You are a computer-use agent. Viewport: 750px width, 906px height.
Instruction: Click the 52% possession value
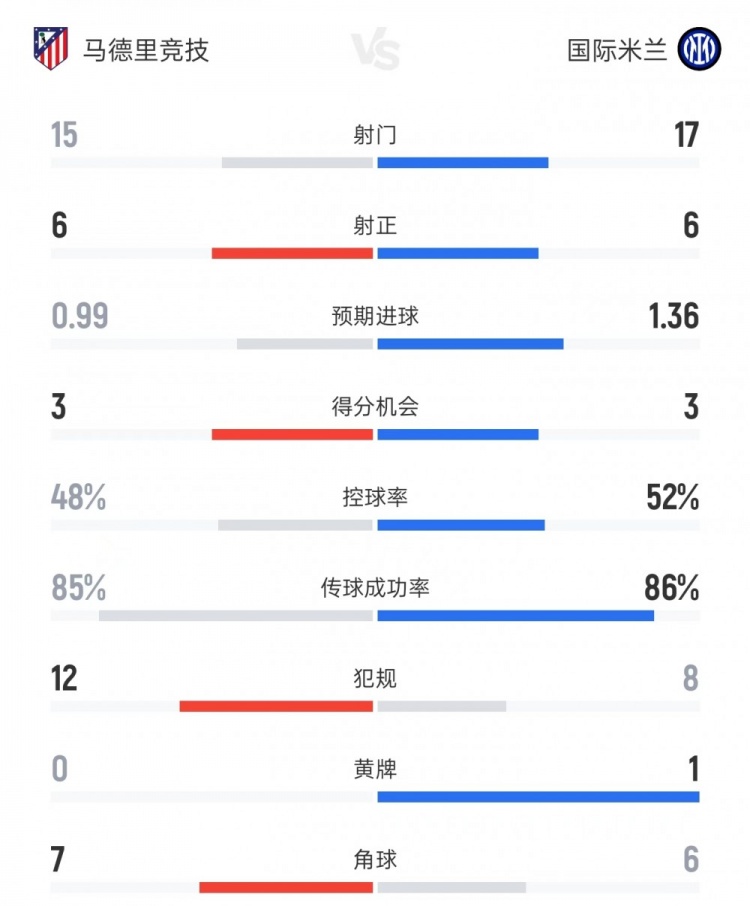coord(672,498)
